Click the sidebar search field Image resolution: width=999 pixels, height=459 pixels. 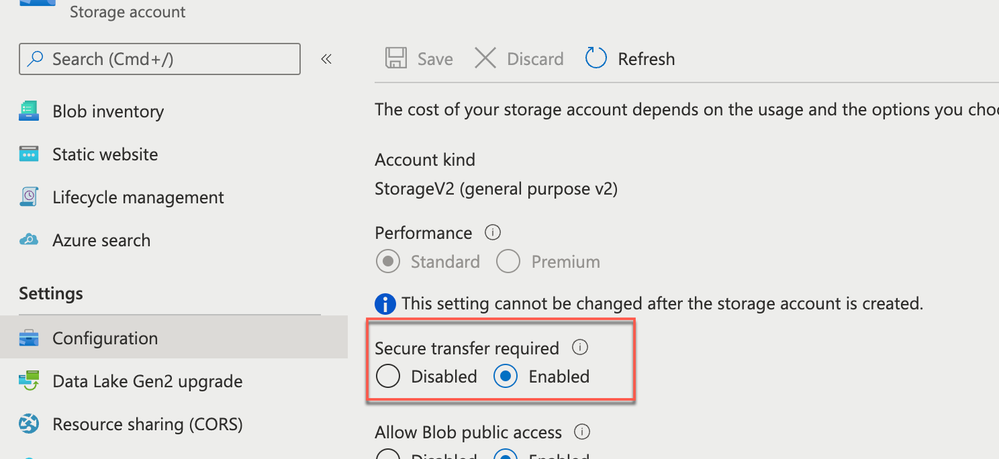click(160, 60)
